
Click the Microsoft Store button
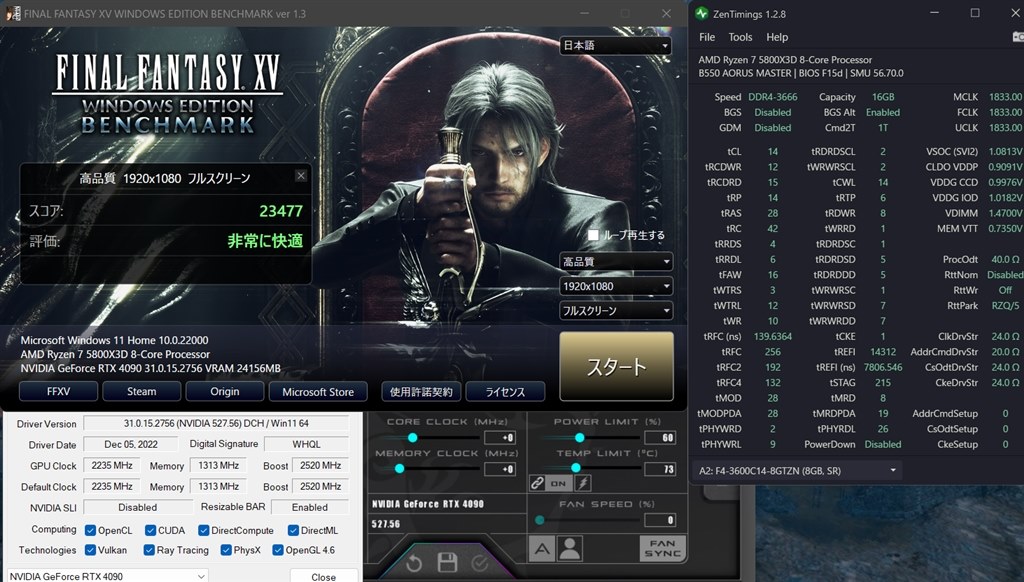[318, 391]
